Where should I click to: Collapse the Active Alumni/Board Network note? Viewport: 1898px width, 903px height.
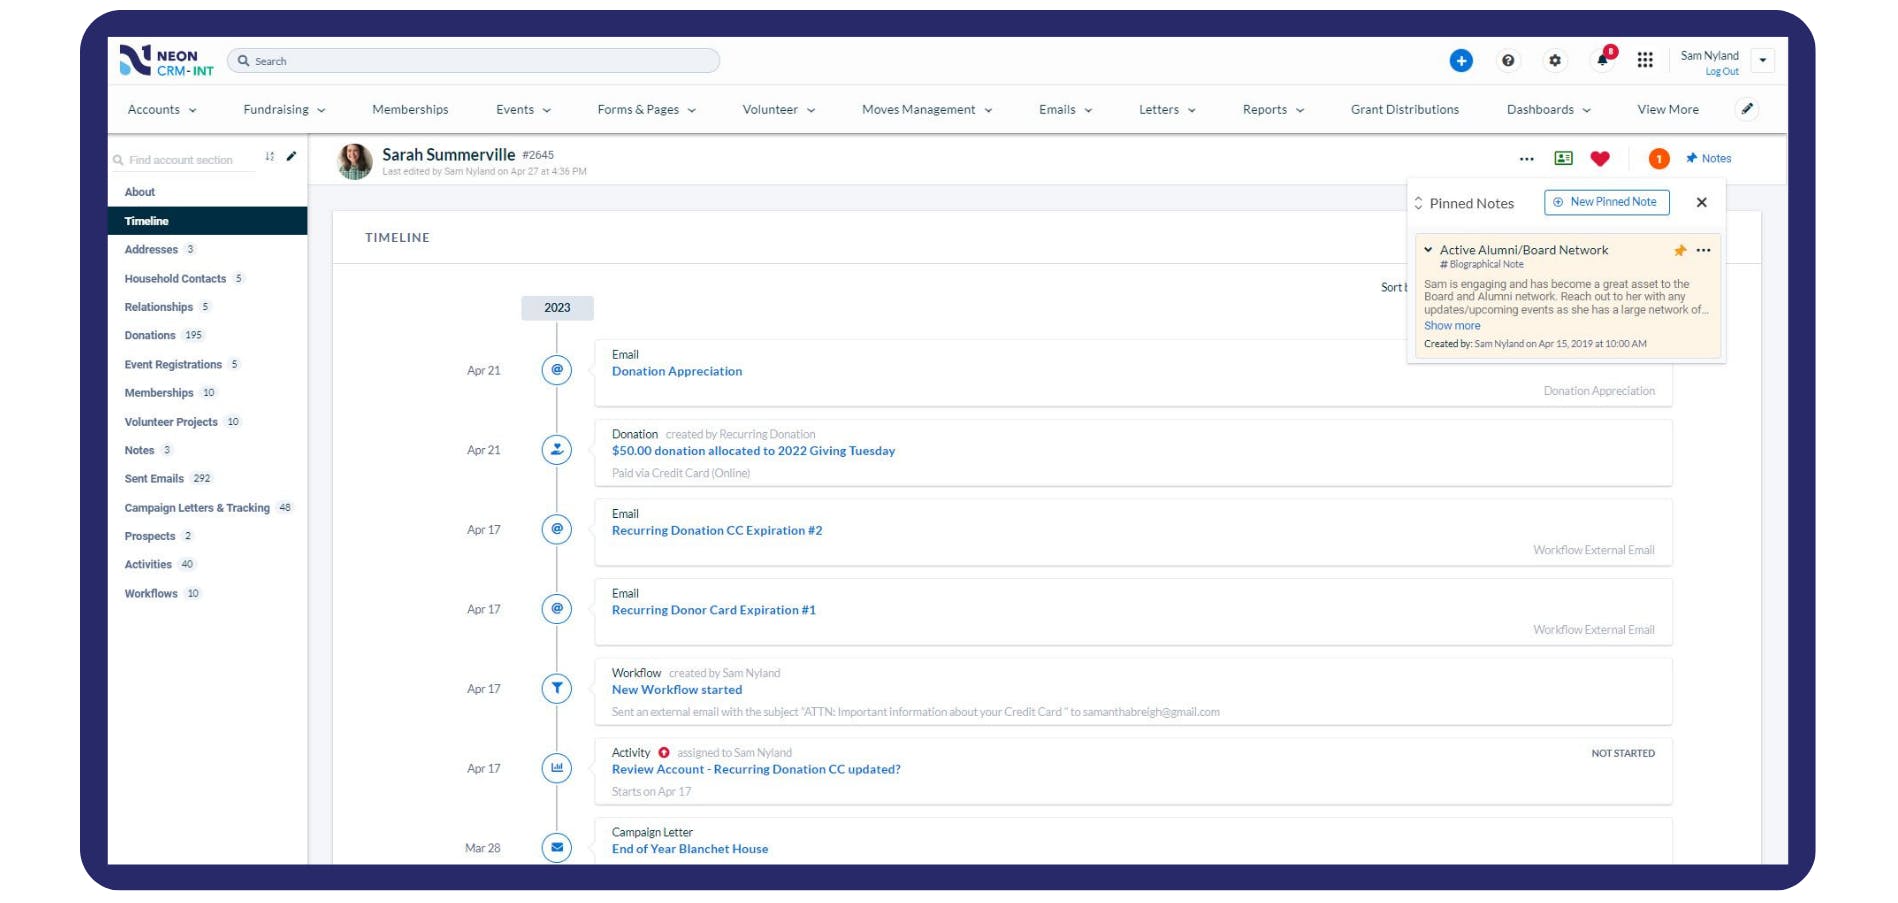(1429, 250)
